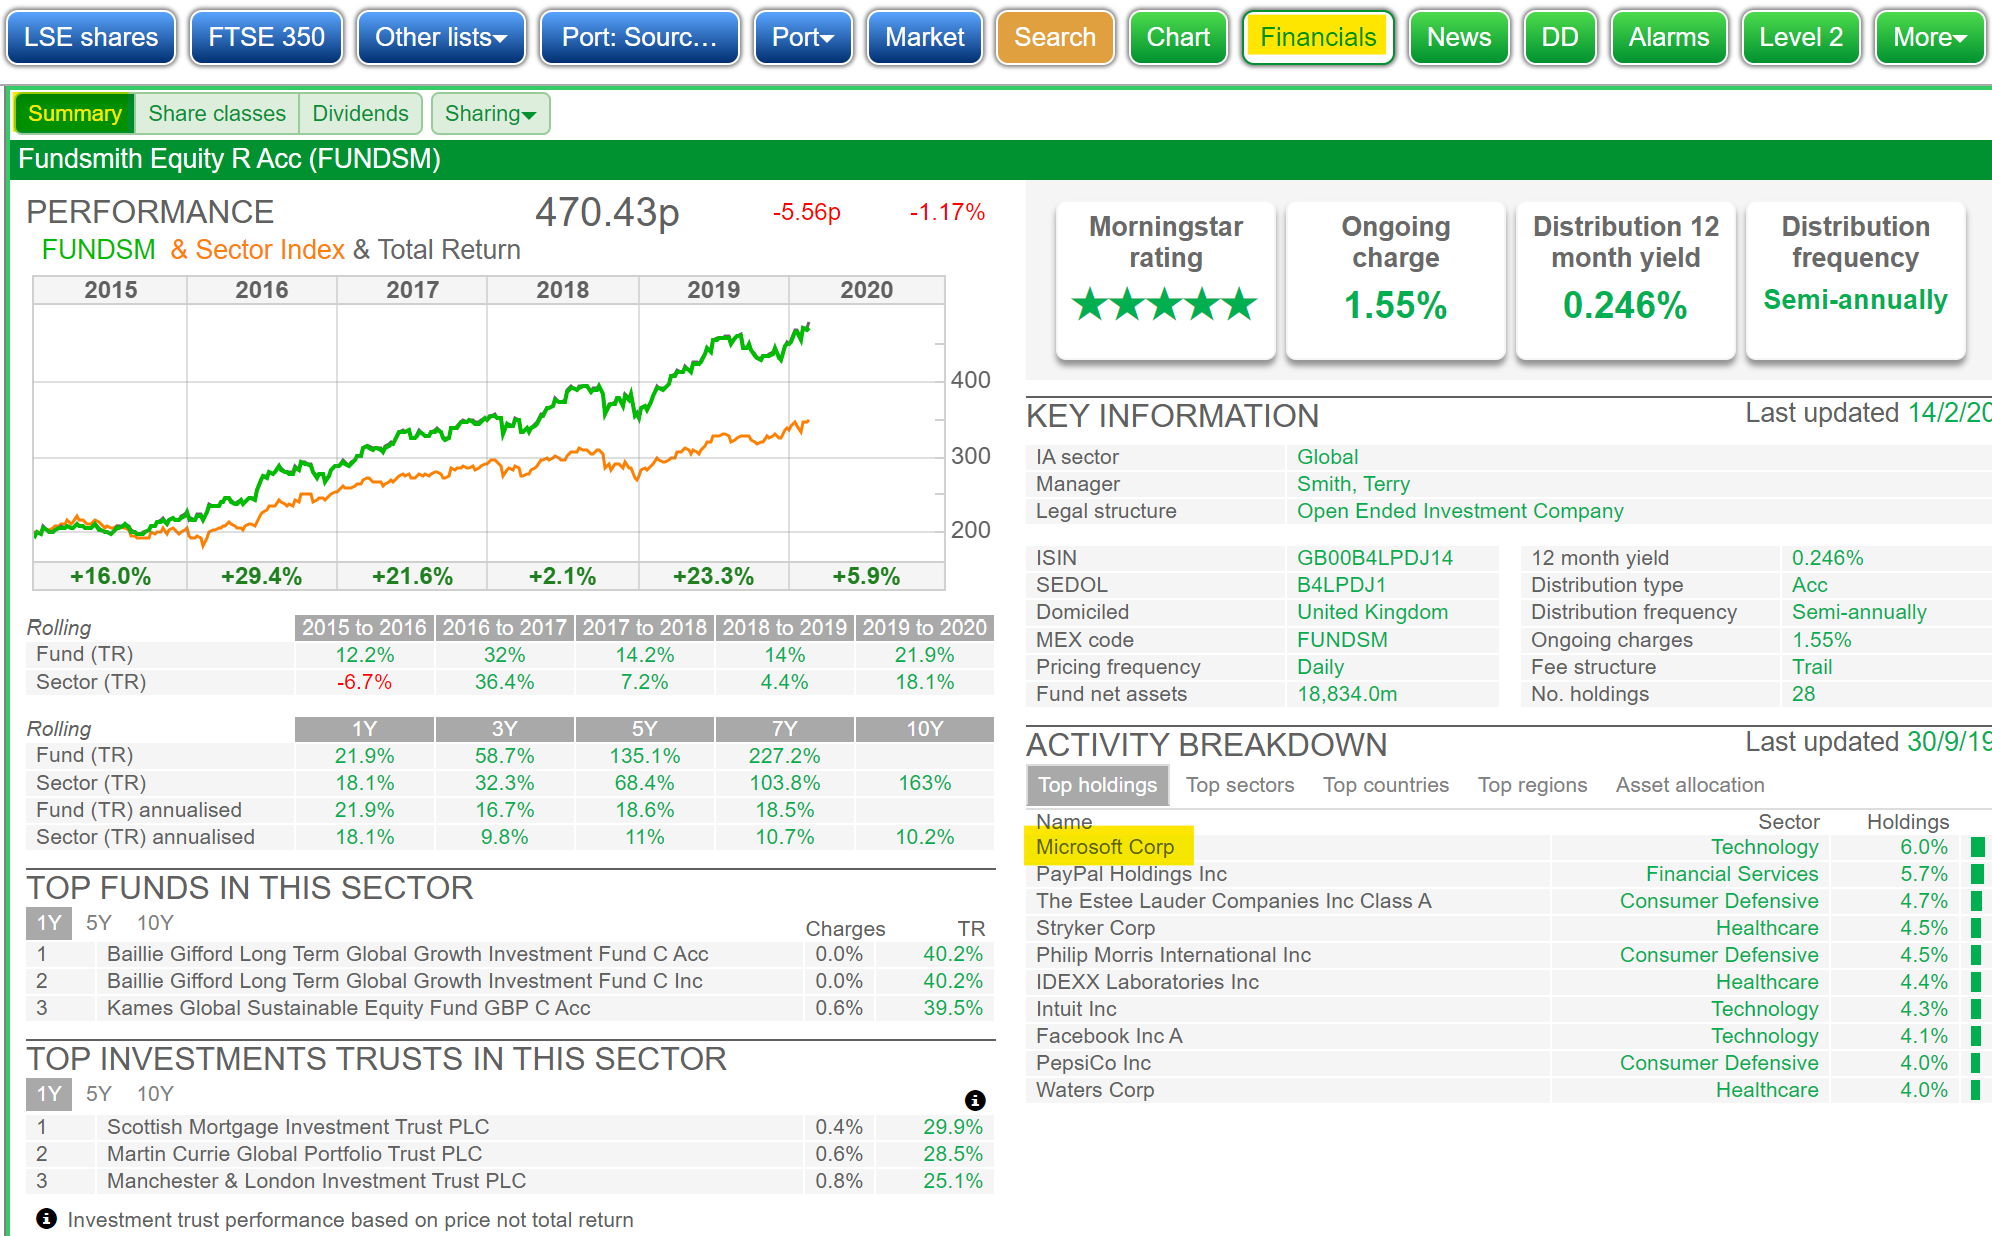This screenshot has width=1992, height=1236.
Task: Select 5Y under Top Funds in sector
Action: (99, 922)
